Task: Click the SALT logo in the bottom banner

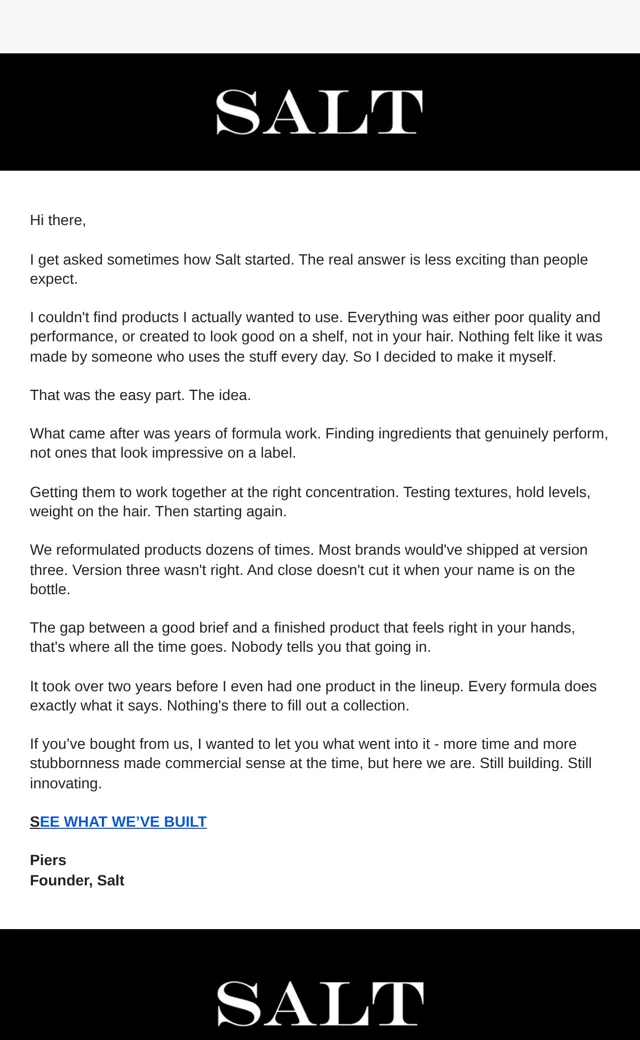Action: (319, 1003)
